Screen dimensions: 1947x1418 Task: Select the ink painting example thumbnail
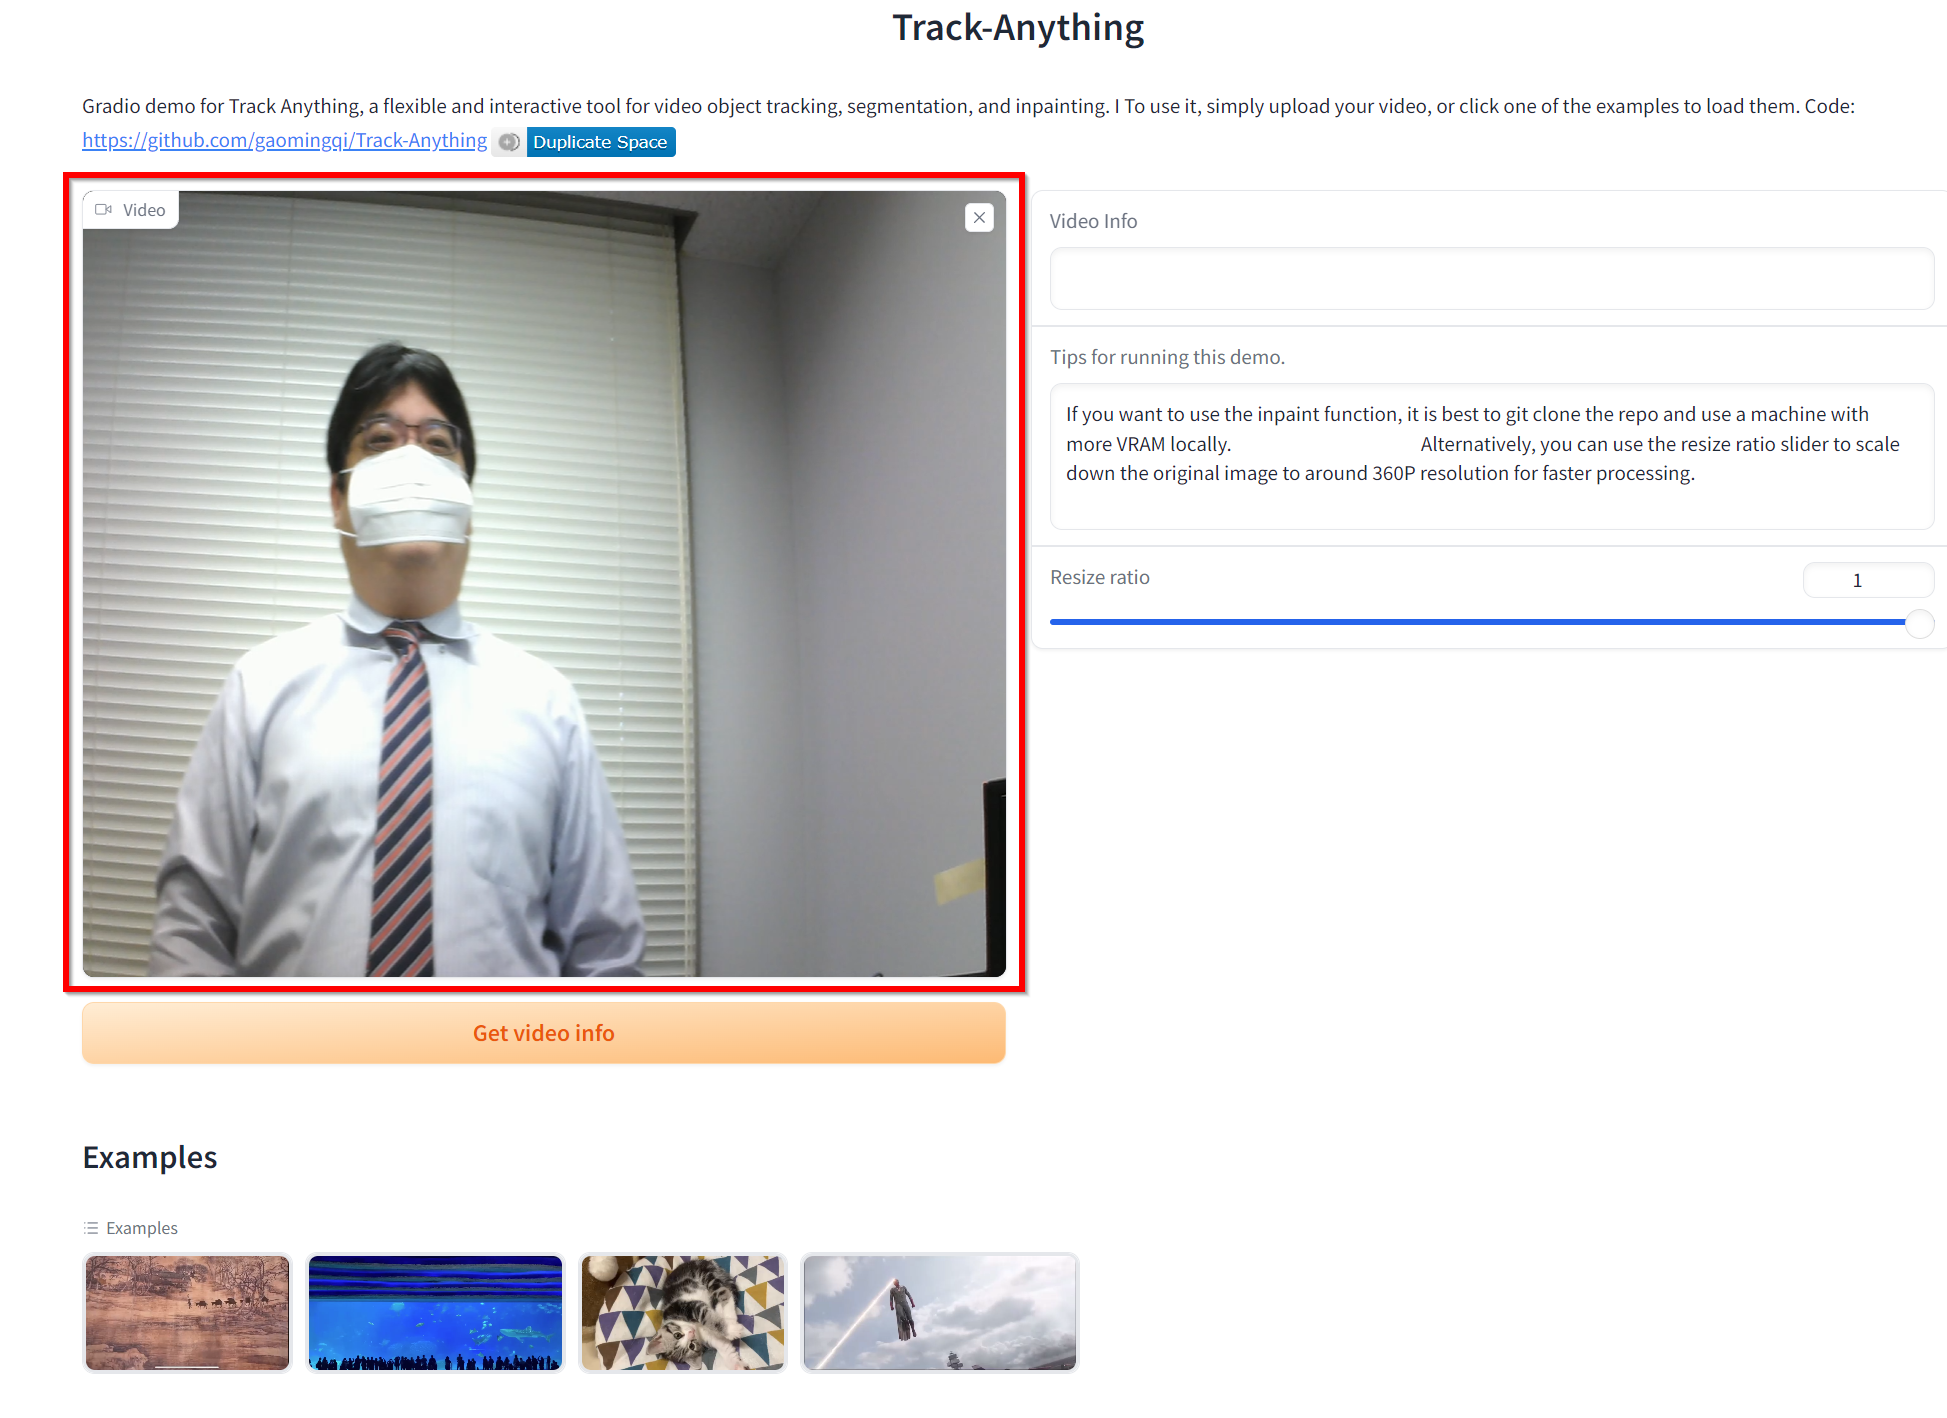187,1312
